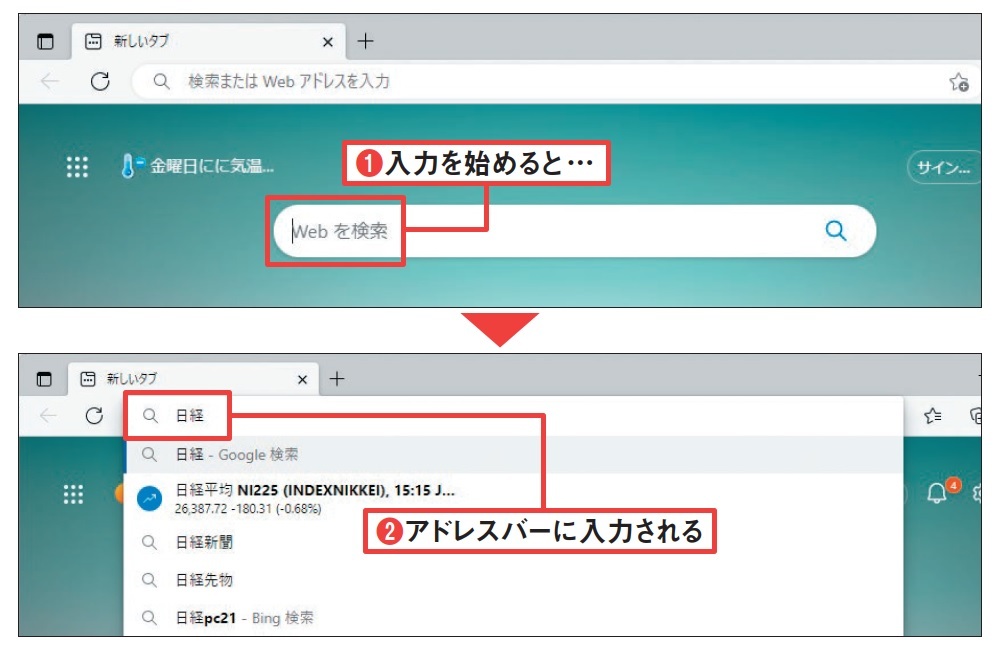Choose the 日経pc21 - Bing 検索 suggestion
1001x647 pixels.
[x=513, y=618]
